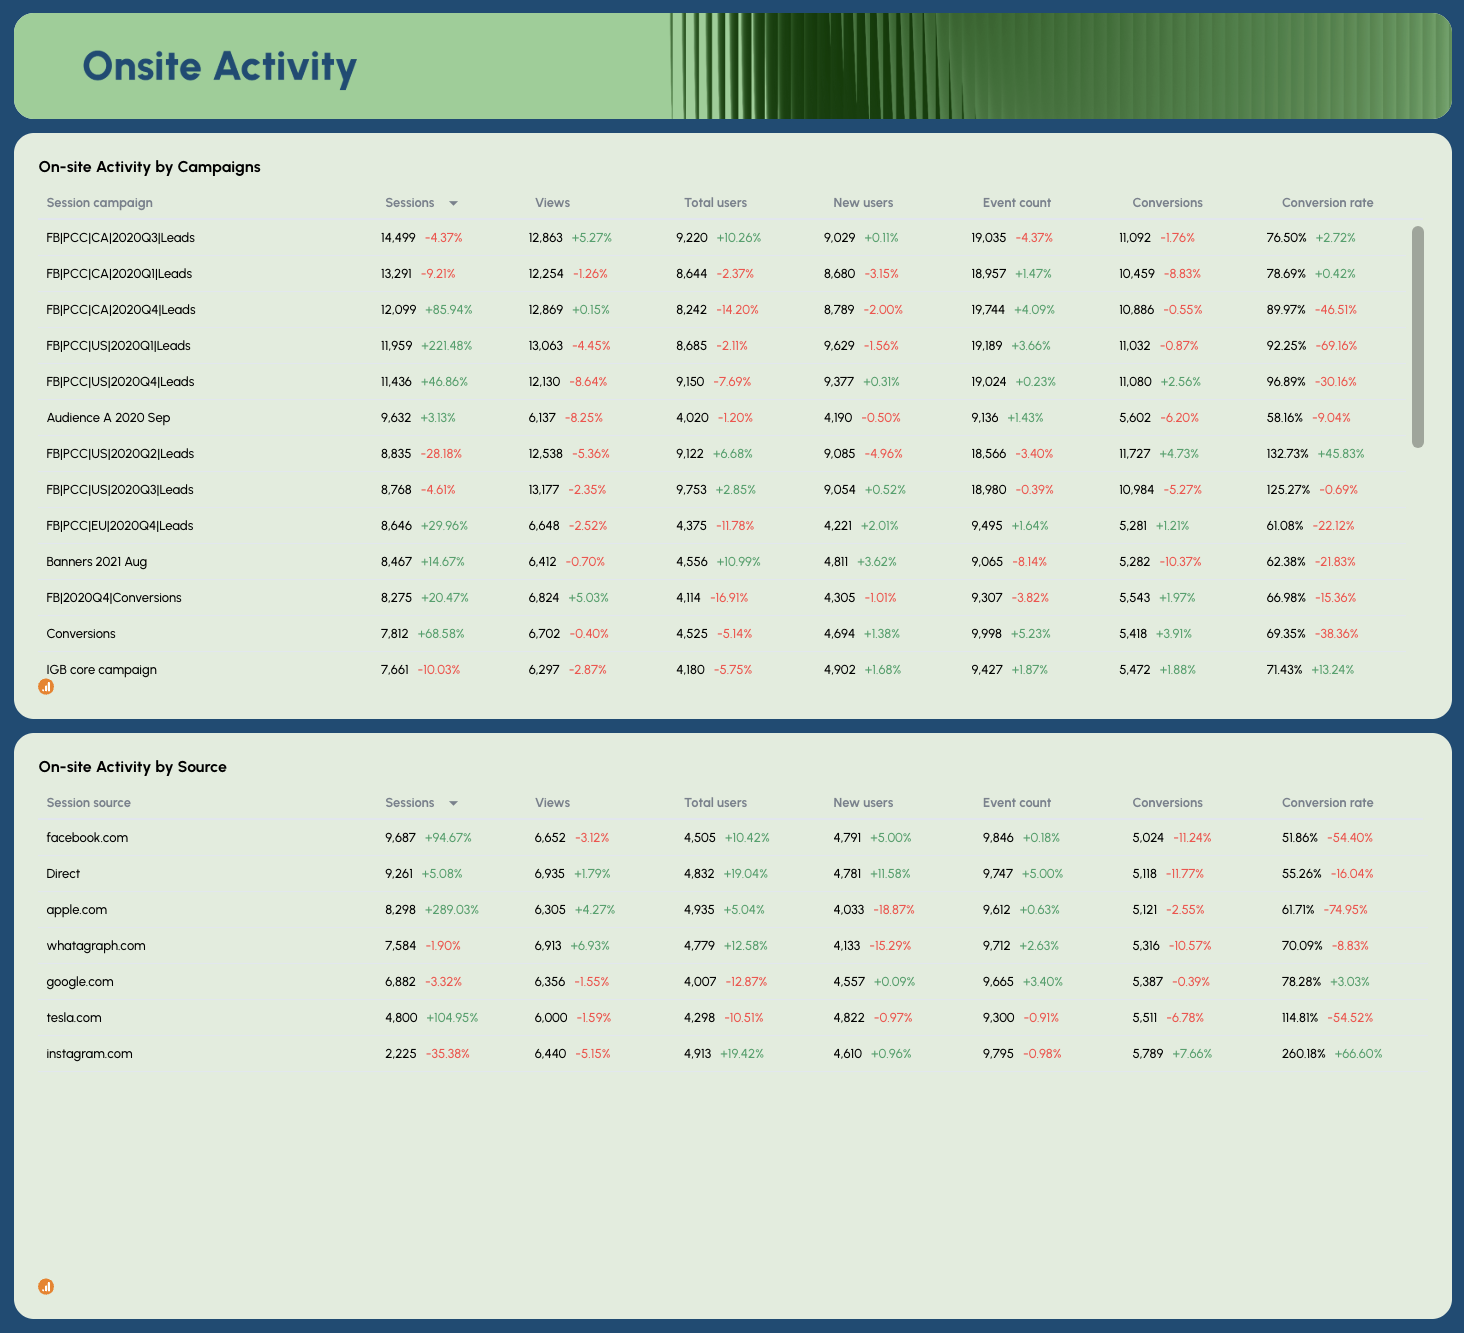The image size is (1464, 1333).
Task: Click the Whatagraph logo icon in Source widget
Action: tap(46, 1287)
